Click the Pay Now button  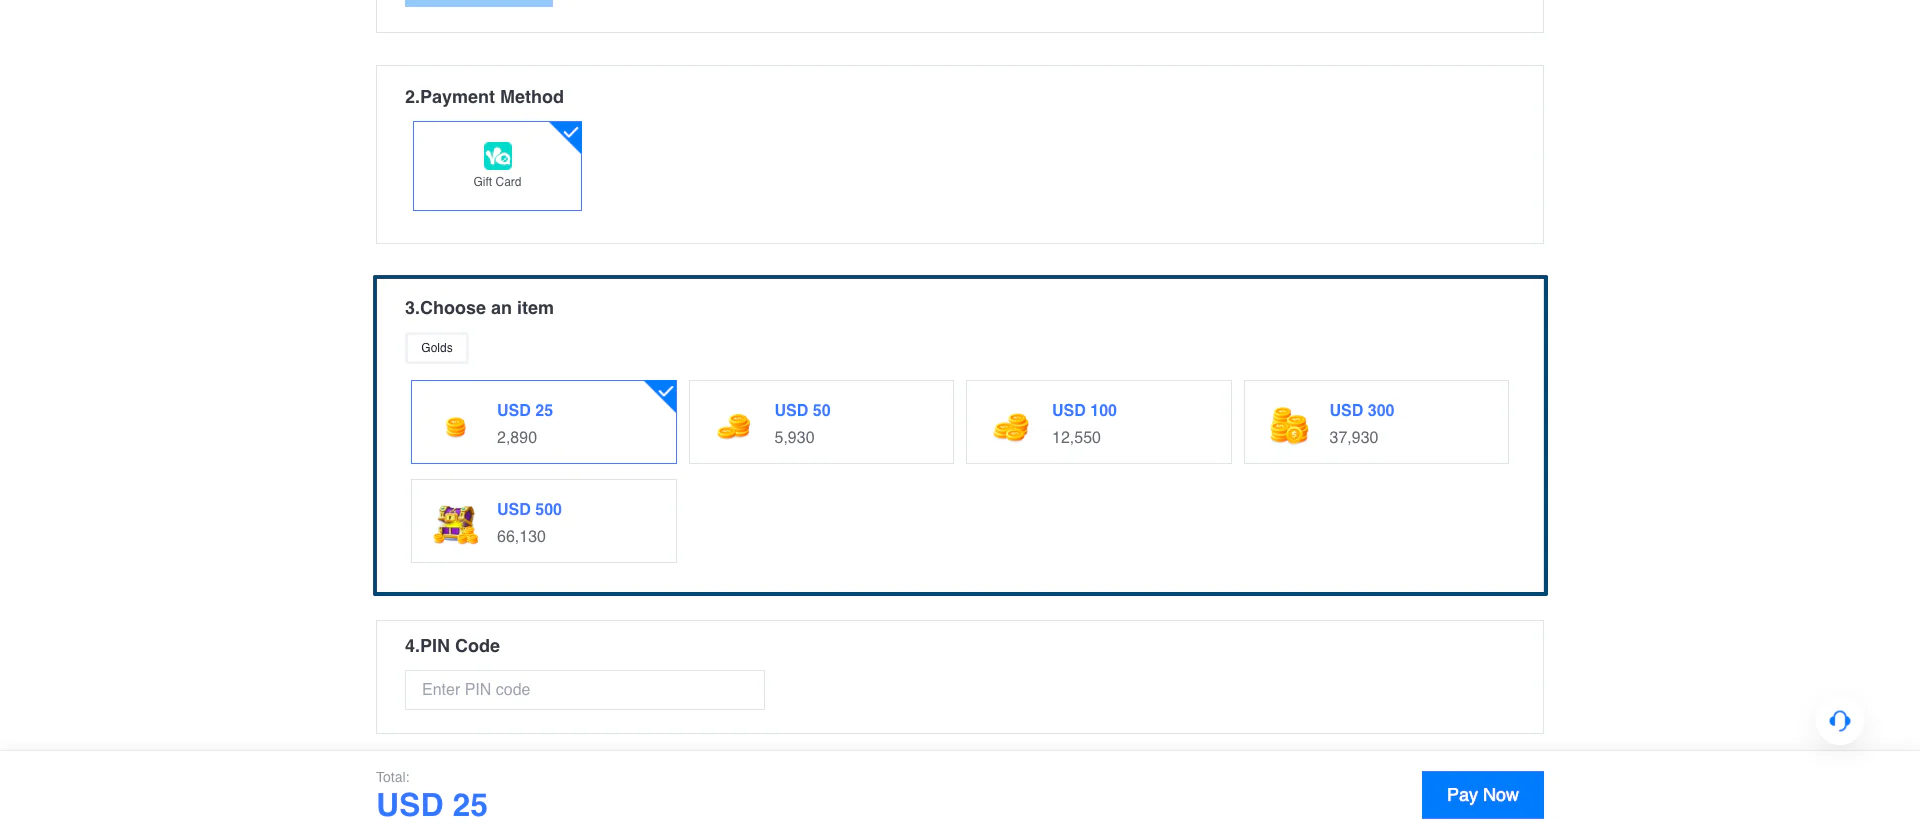click(1483, 795)
